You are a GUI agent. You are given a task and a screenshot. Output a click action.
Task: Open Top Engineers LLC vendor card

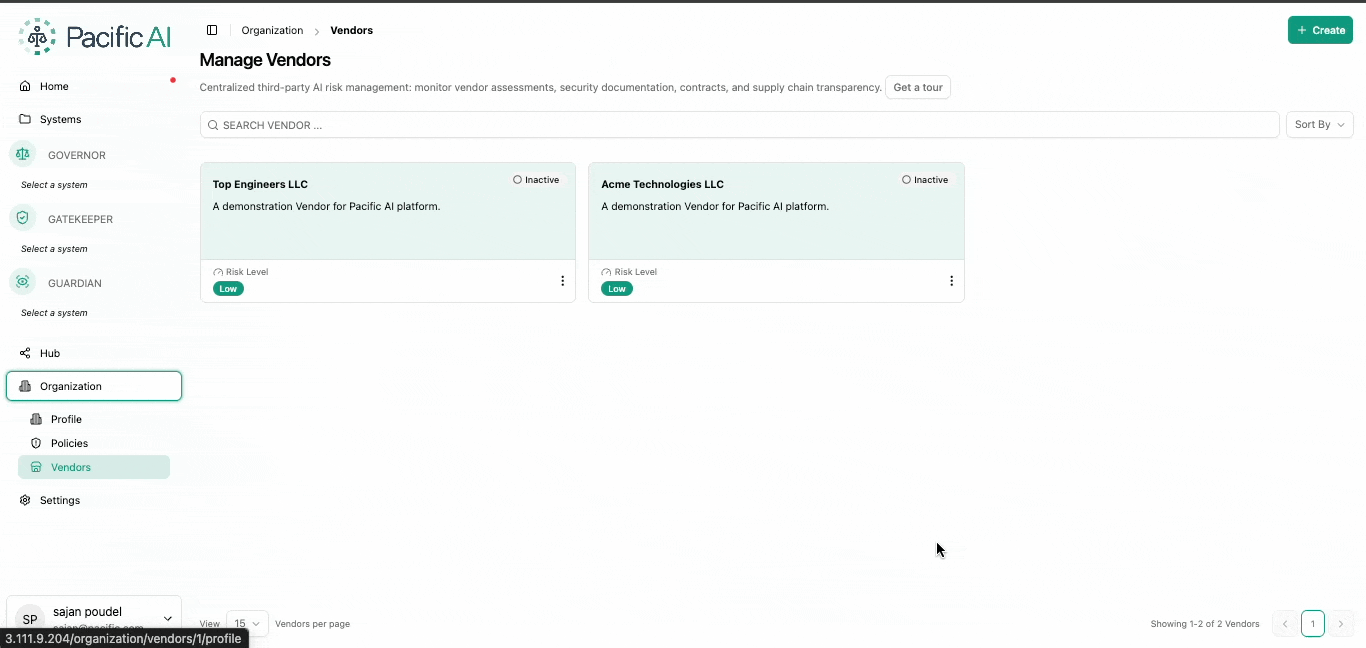coord(388,232)
